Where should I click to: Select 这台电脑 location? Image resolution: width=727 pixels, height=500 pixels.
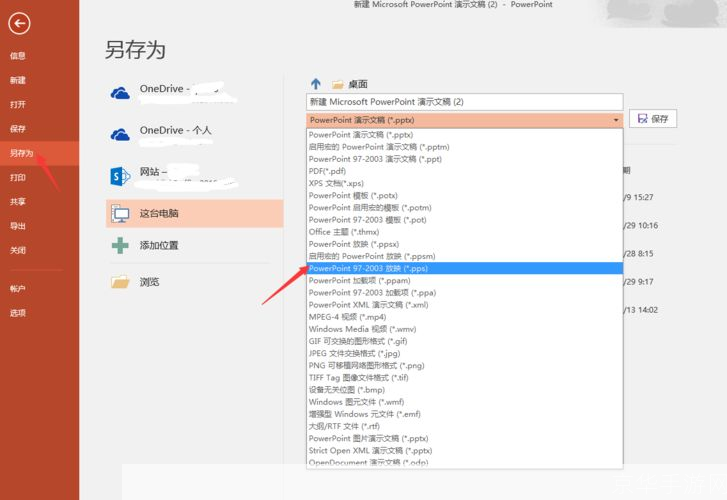[195, 213]
